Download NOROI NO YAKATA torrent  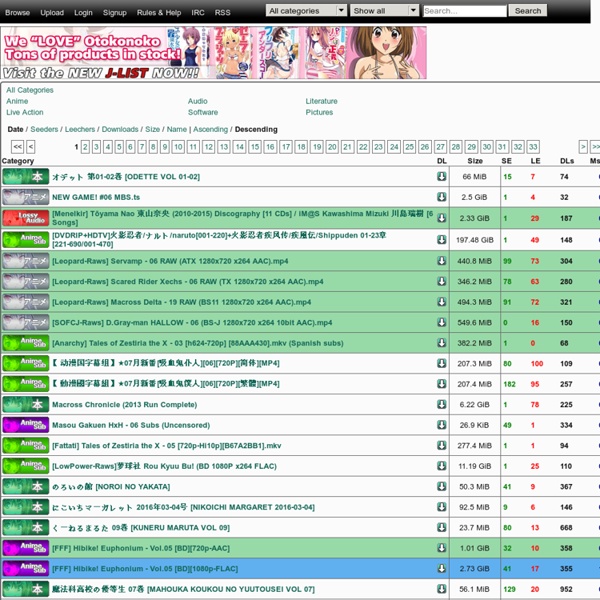pos(442,486)
